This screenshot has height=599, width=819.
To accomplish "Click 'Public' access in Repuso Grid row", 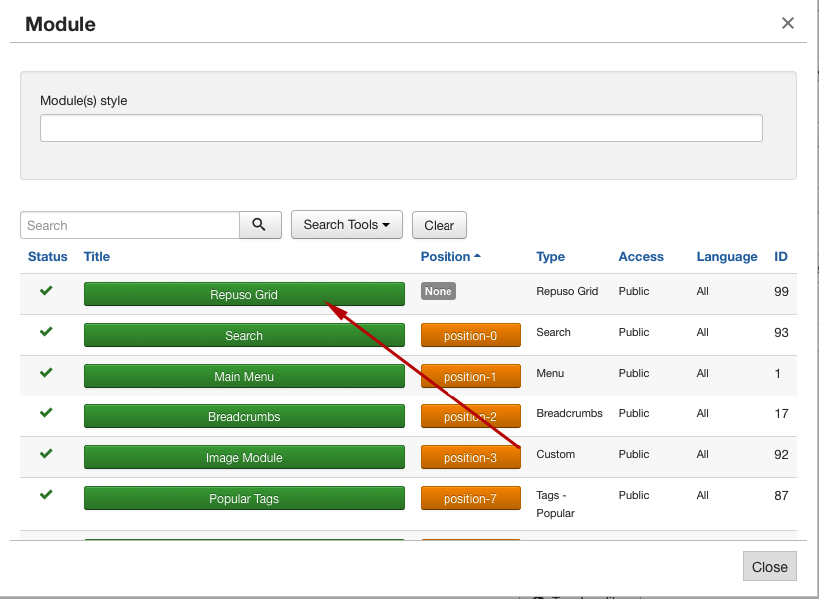I will pyautogui.click(x=634, y=291).
